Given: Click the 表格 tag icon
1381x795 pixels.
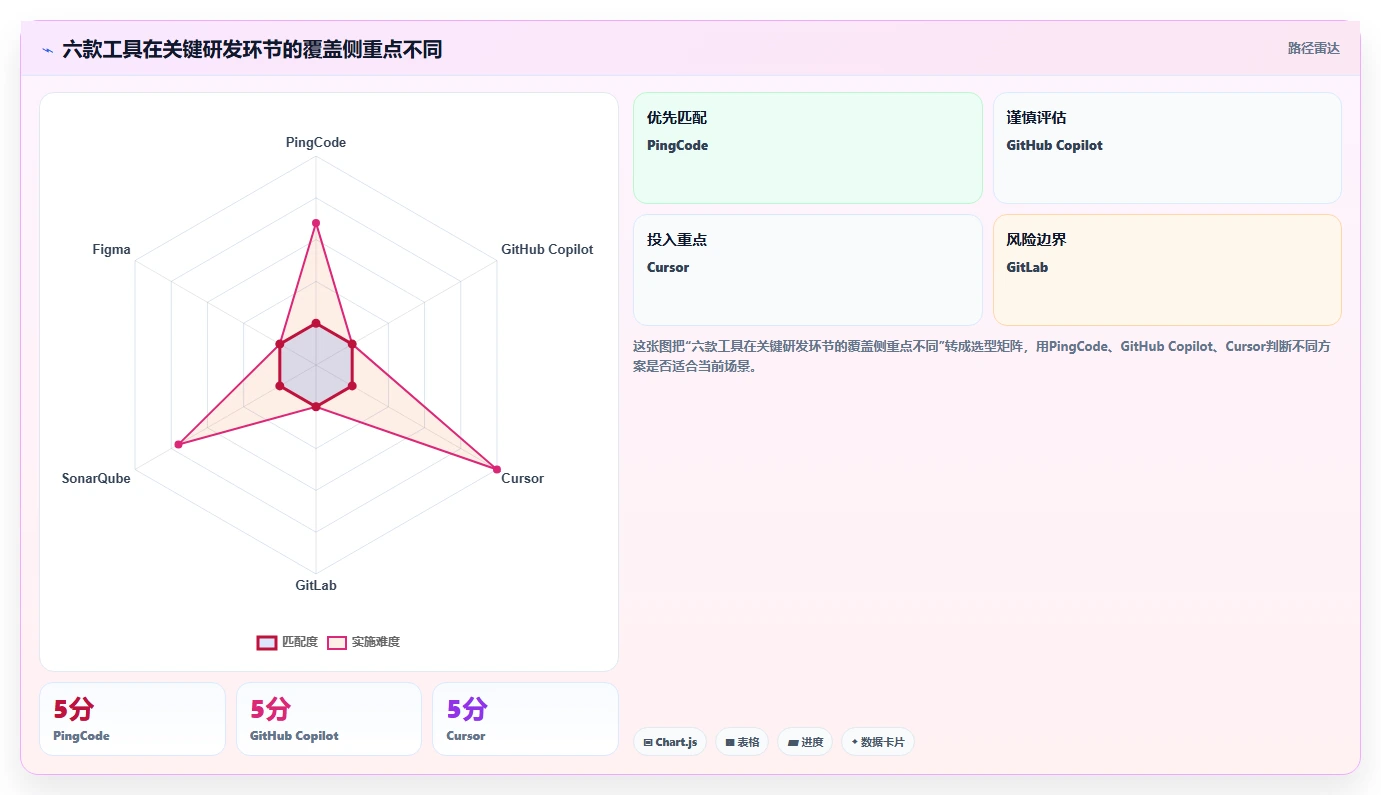Looking at the screenshot, I should [x=730, y=742].
